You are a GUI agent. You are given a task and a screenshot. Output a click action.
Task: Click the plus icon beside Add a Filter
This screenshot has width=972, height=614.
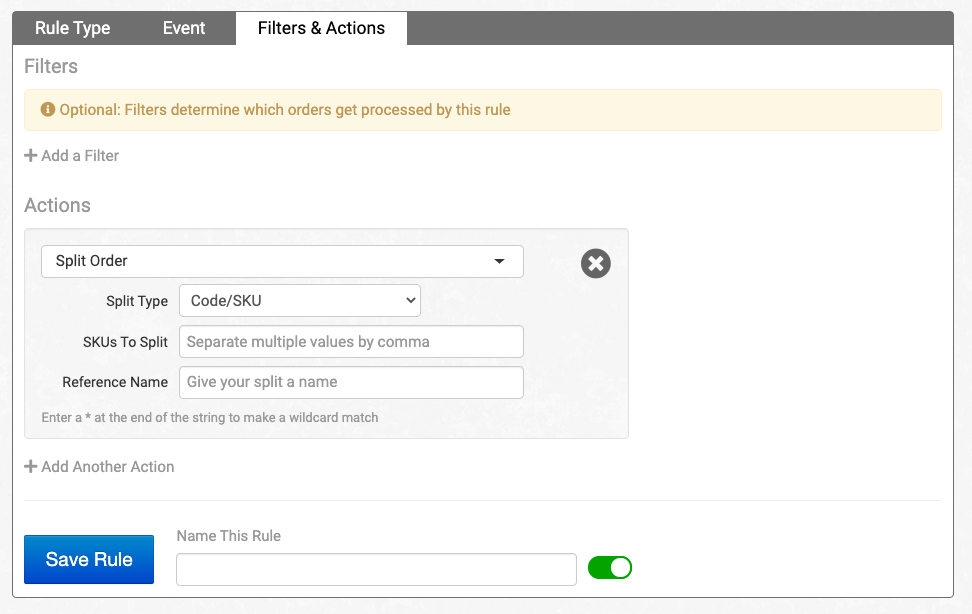(x=31, y=156)
